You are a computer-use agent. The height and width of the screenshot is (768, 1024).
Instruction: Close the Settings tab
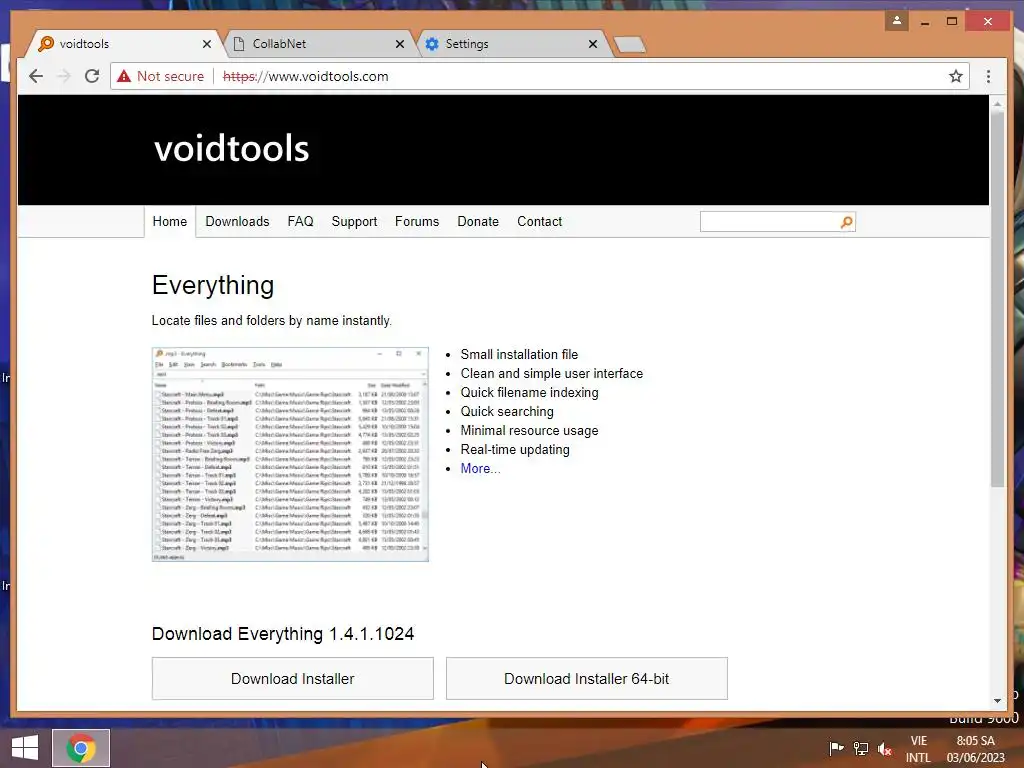coord(592,44)
